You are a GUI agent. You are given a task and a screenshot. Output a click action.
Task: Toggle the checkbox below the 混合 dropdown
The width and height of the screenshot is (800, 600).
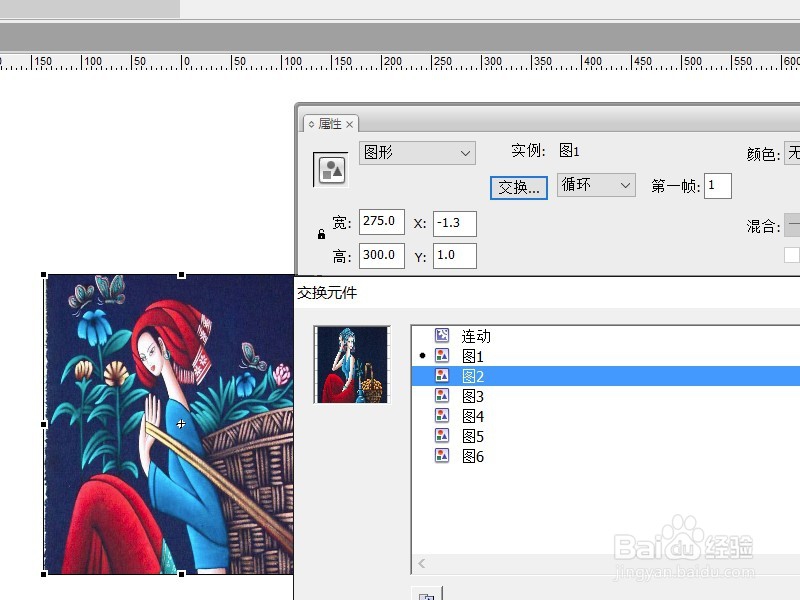tap(792, 255)
